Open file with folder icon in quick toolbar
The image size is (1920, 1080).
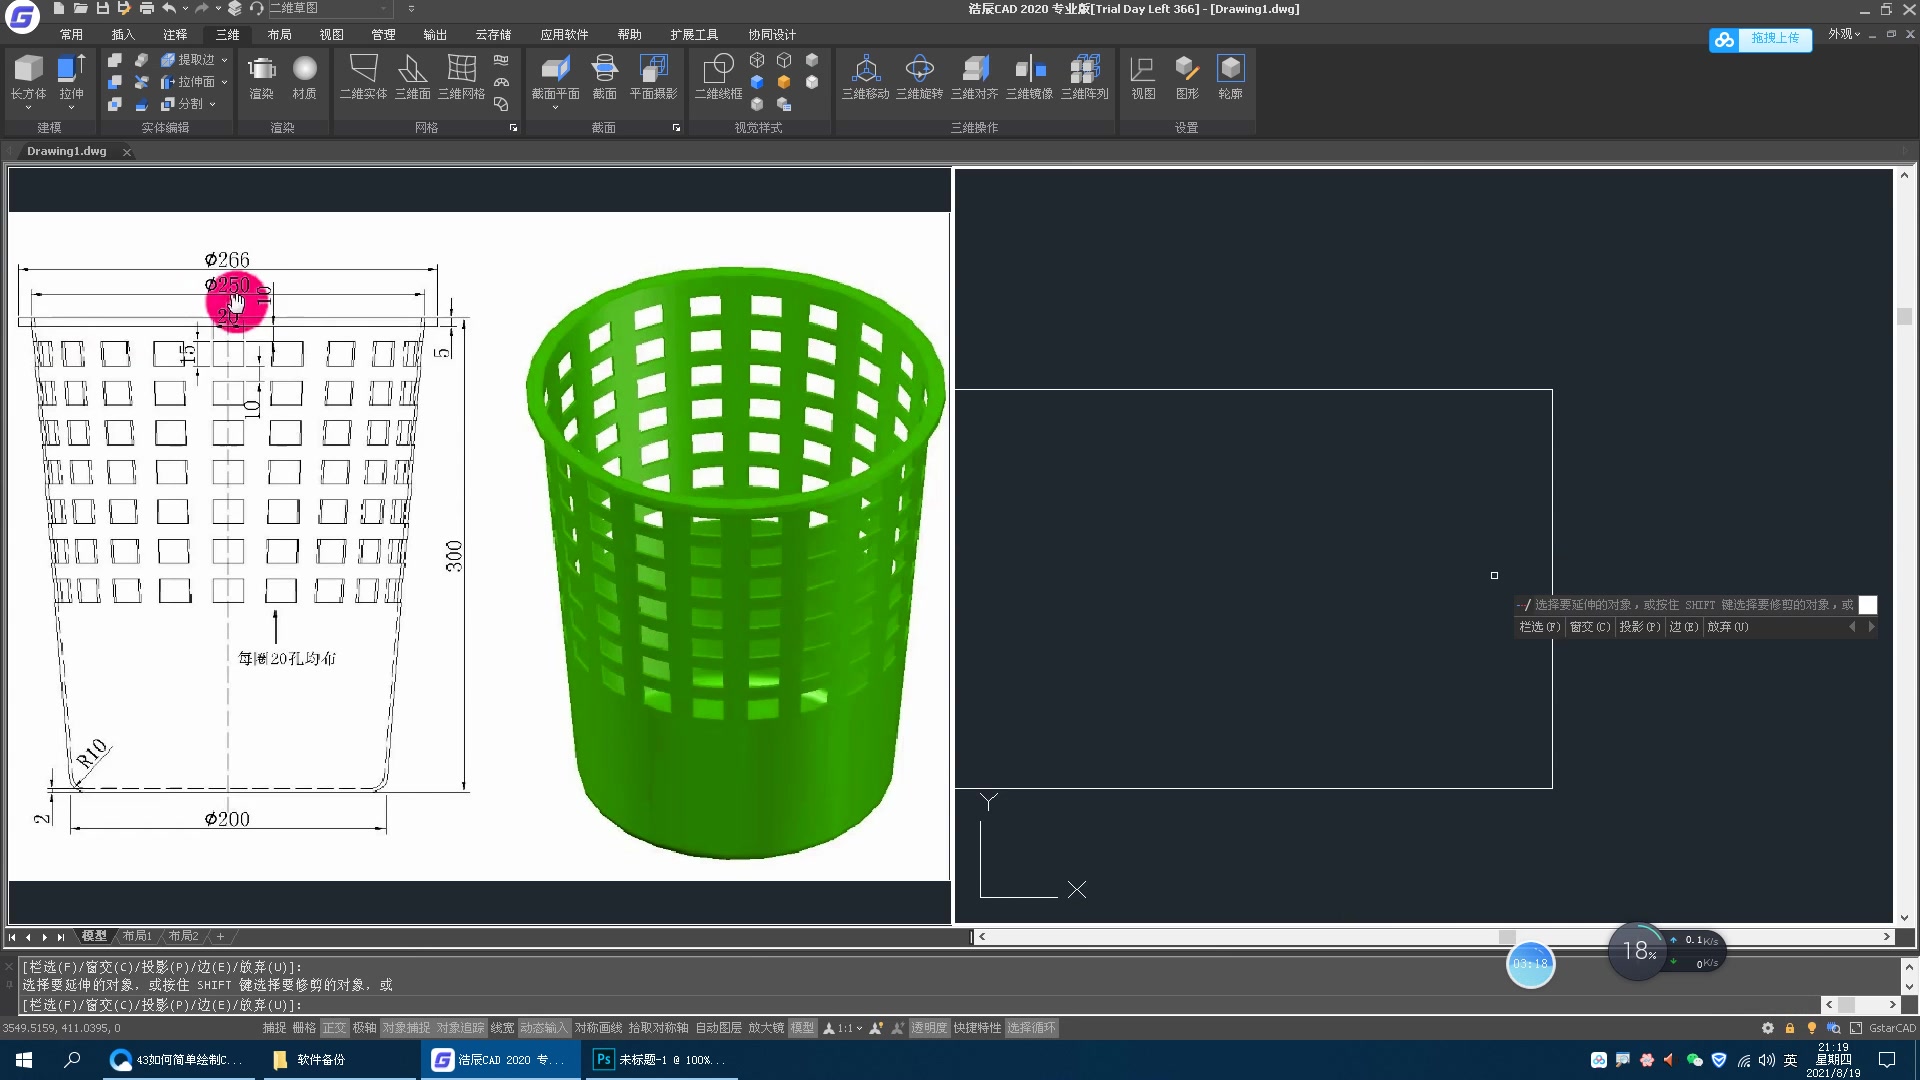click(80, 9)
